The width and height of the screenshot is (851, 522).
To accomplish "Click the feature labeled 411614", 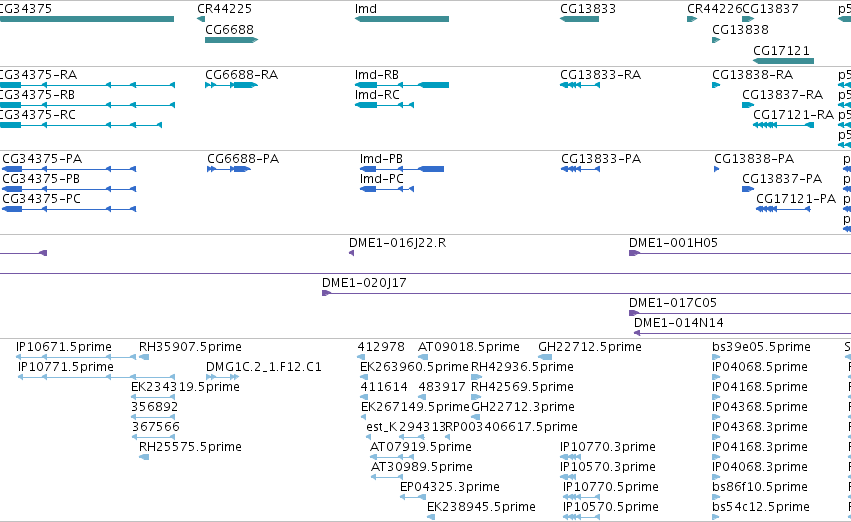I will point(384,386).
